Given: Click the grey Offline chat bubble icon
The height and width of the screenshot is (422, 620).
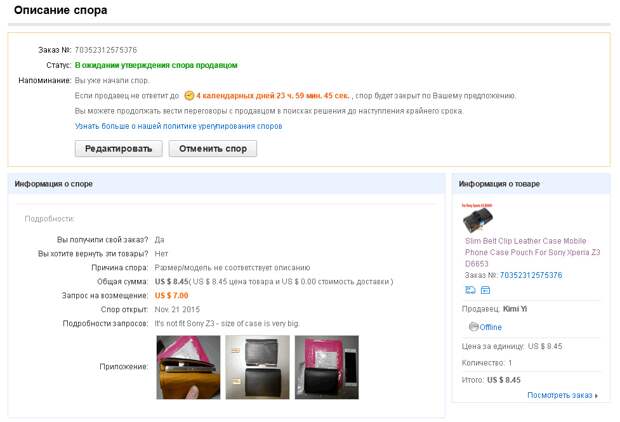Looking at the screenshot, I should pos(473,327).
